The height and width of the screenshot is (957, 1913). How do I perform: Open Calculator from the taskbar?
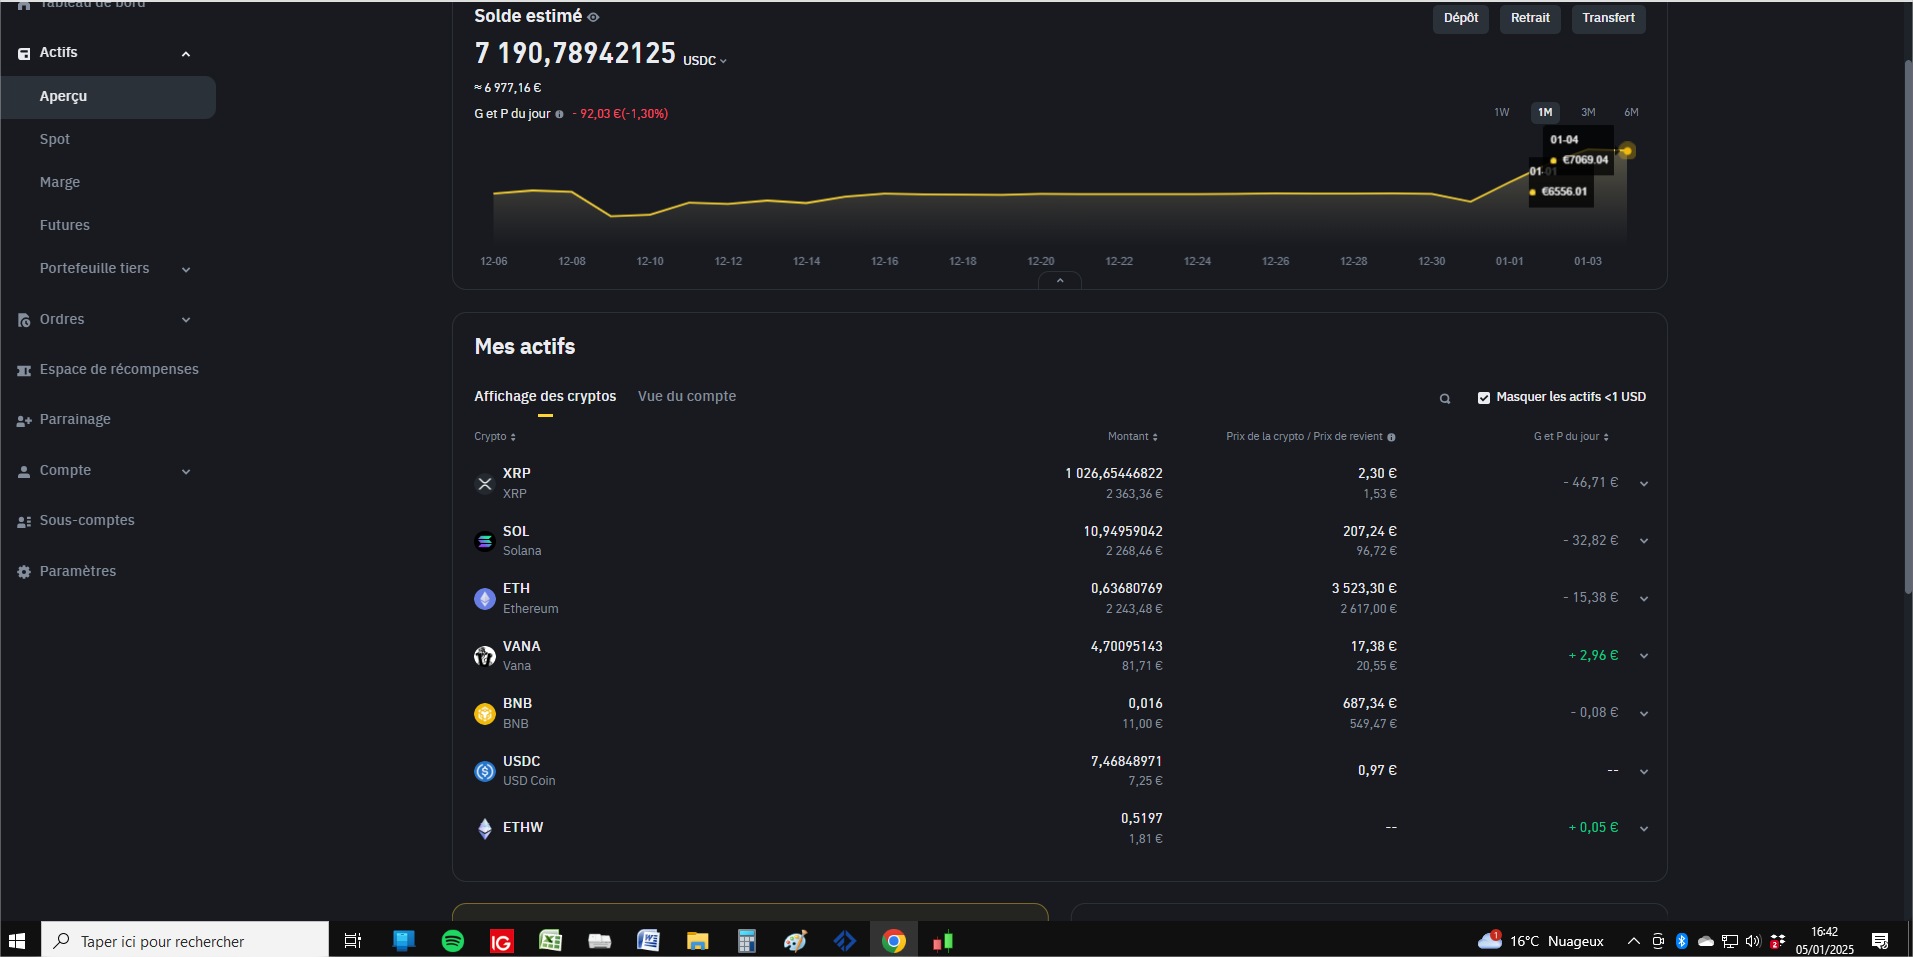(x=746, y=941)
